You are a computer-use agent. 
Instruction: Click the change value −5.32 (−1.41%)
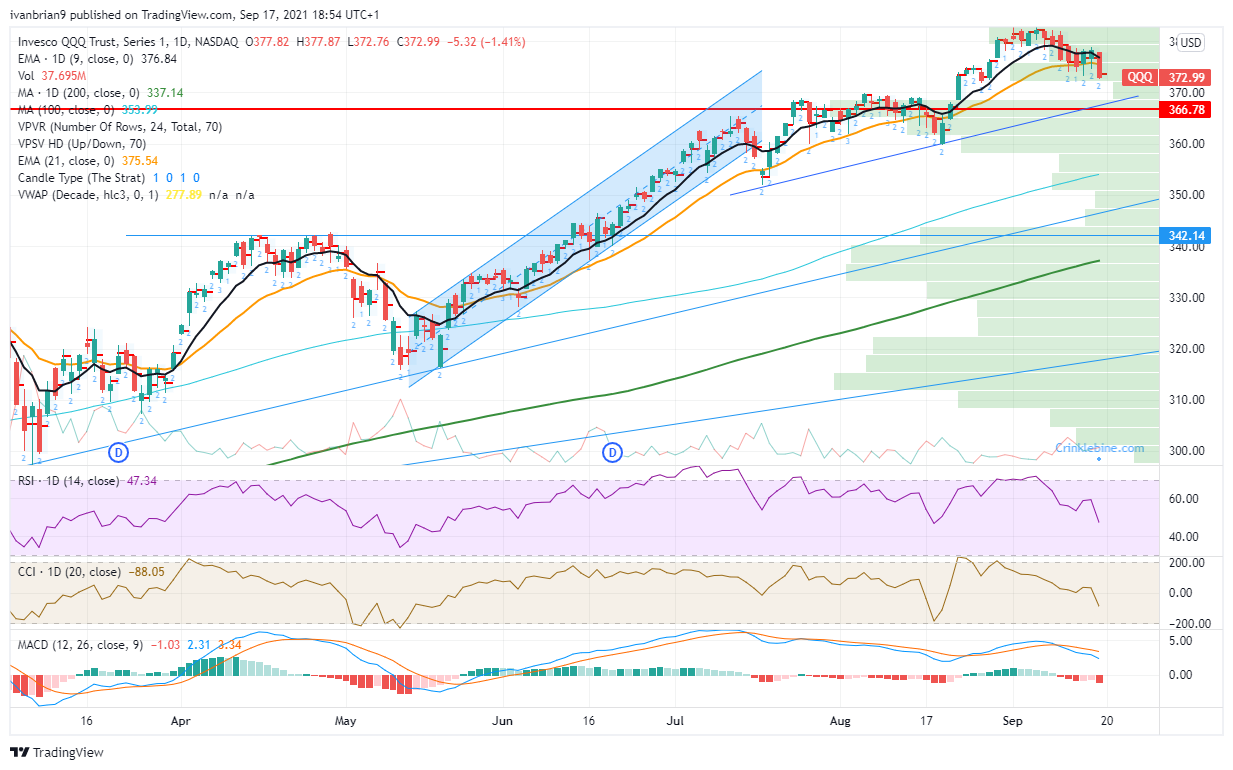pyautogui.click(x=487, y=41)
